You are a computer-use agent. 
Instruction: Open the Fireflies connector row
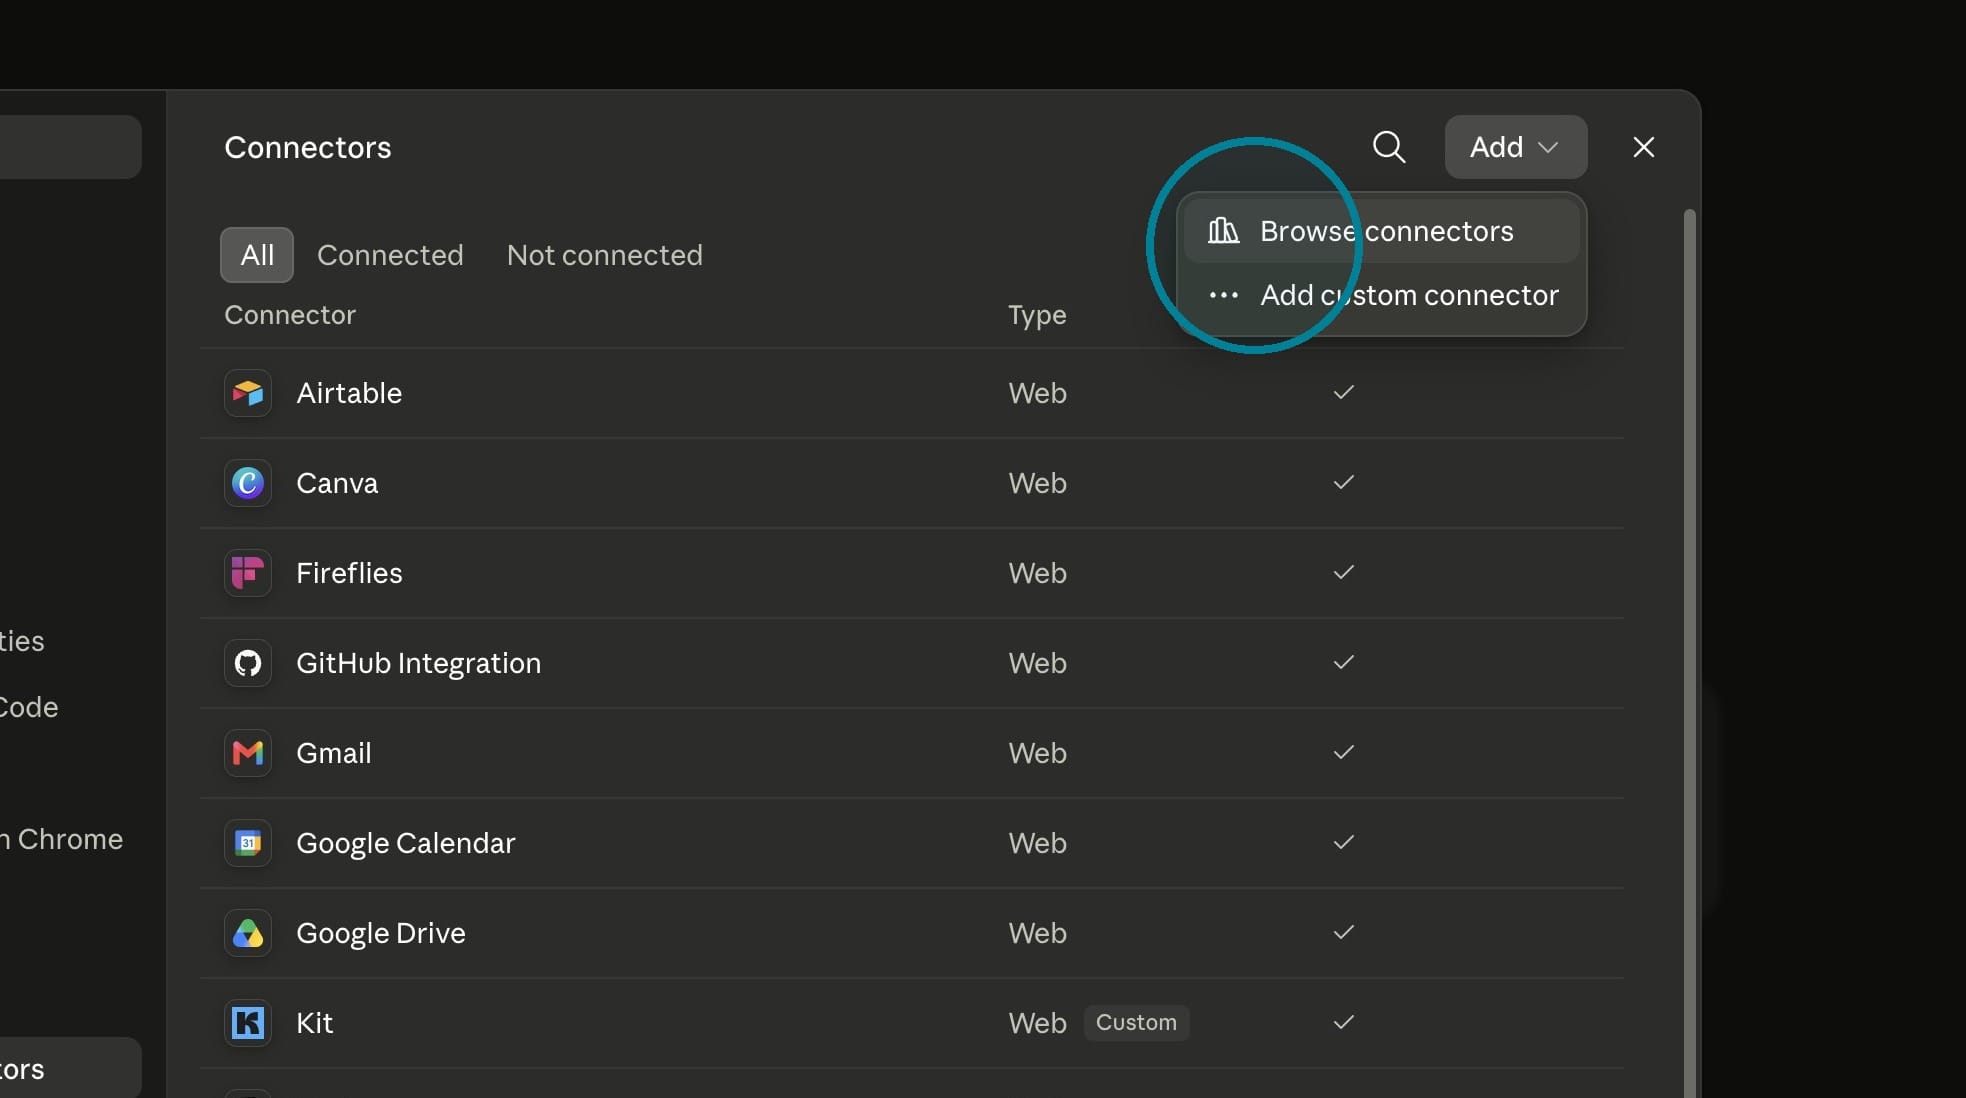tap(911, 573)
